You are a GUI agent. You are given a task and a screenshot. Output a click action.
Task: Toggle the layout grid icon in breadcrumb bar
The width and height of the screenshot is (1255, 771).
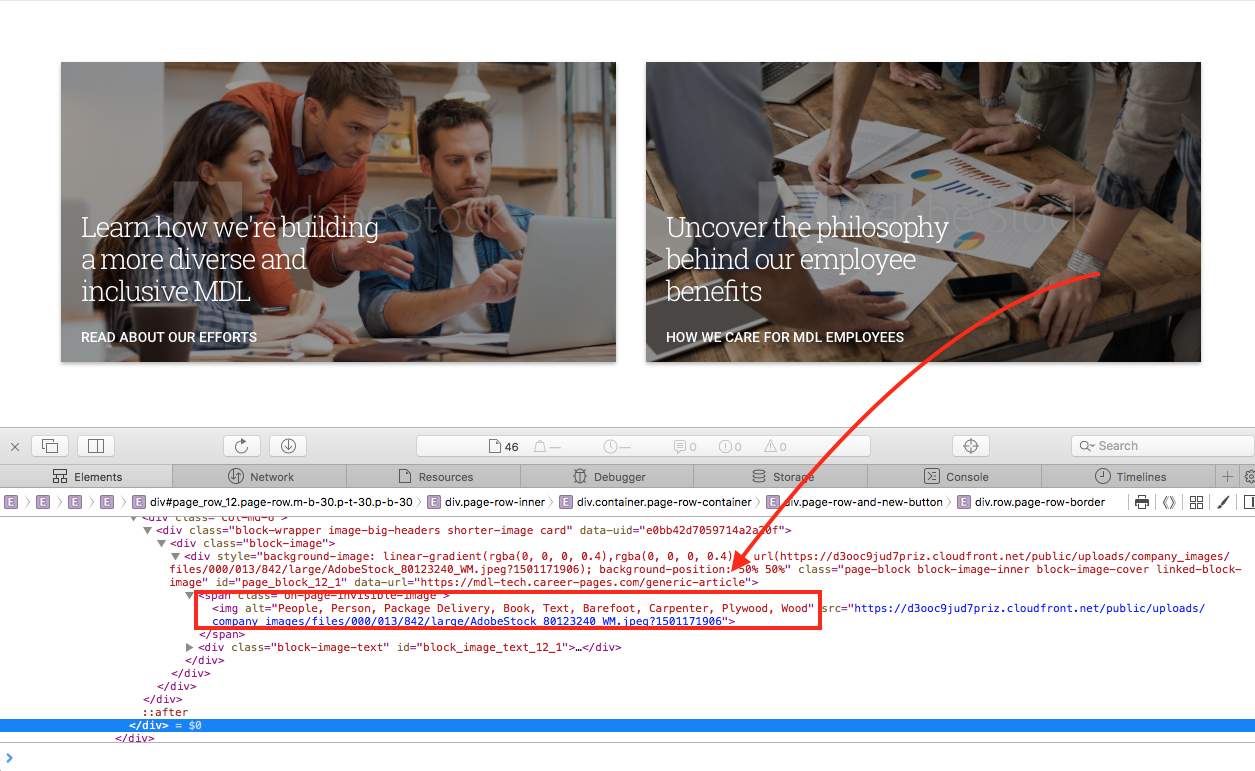1195,502
